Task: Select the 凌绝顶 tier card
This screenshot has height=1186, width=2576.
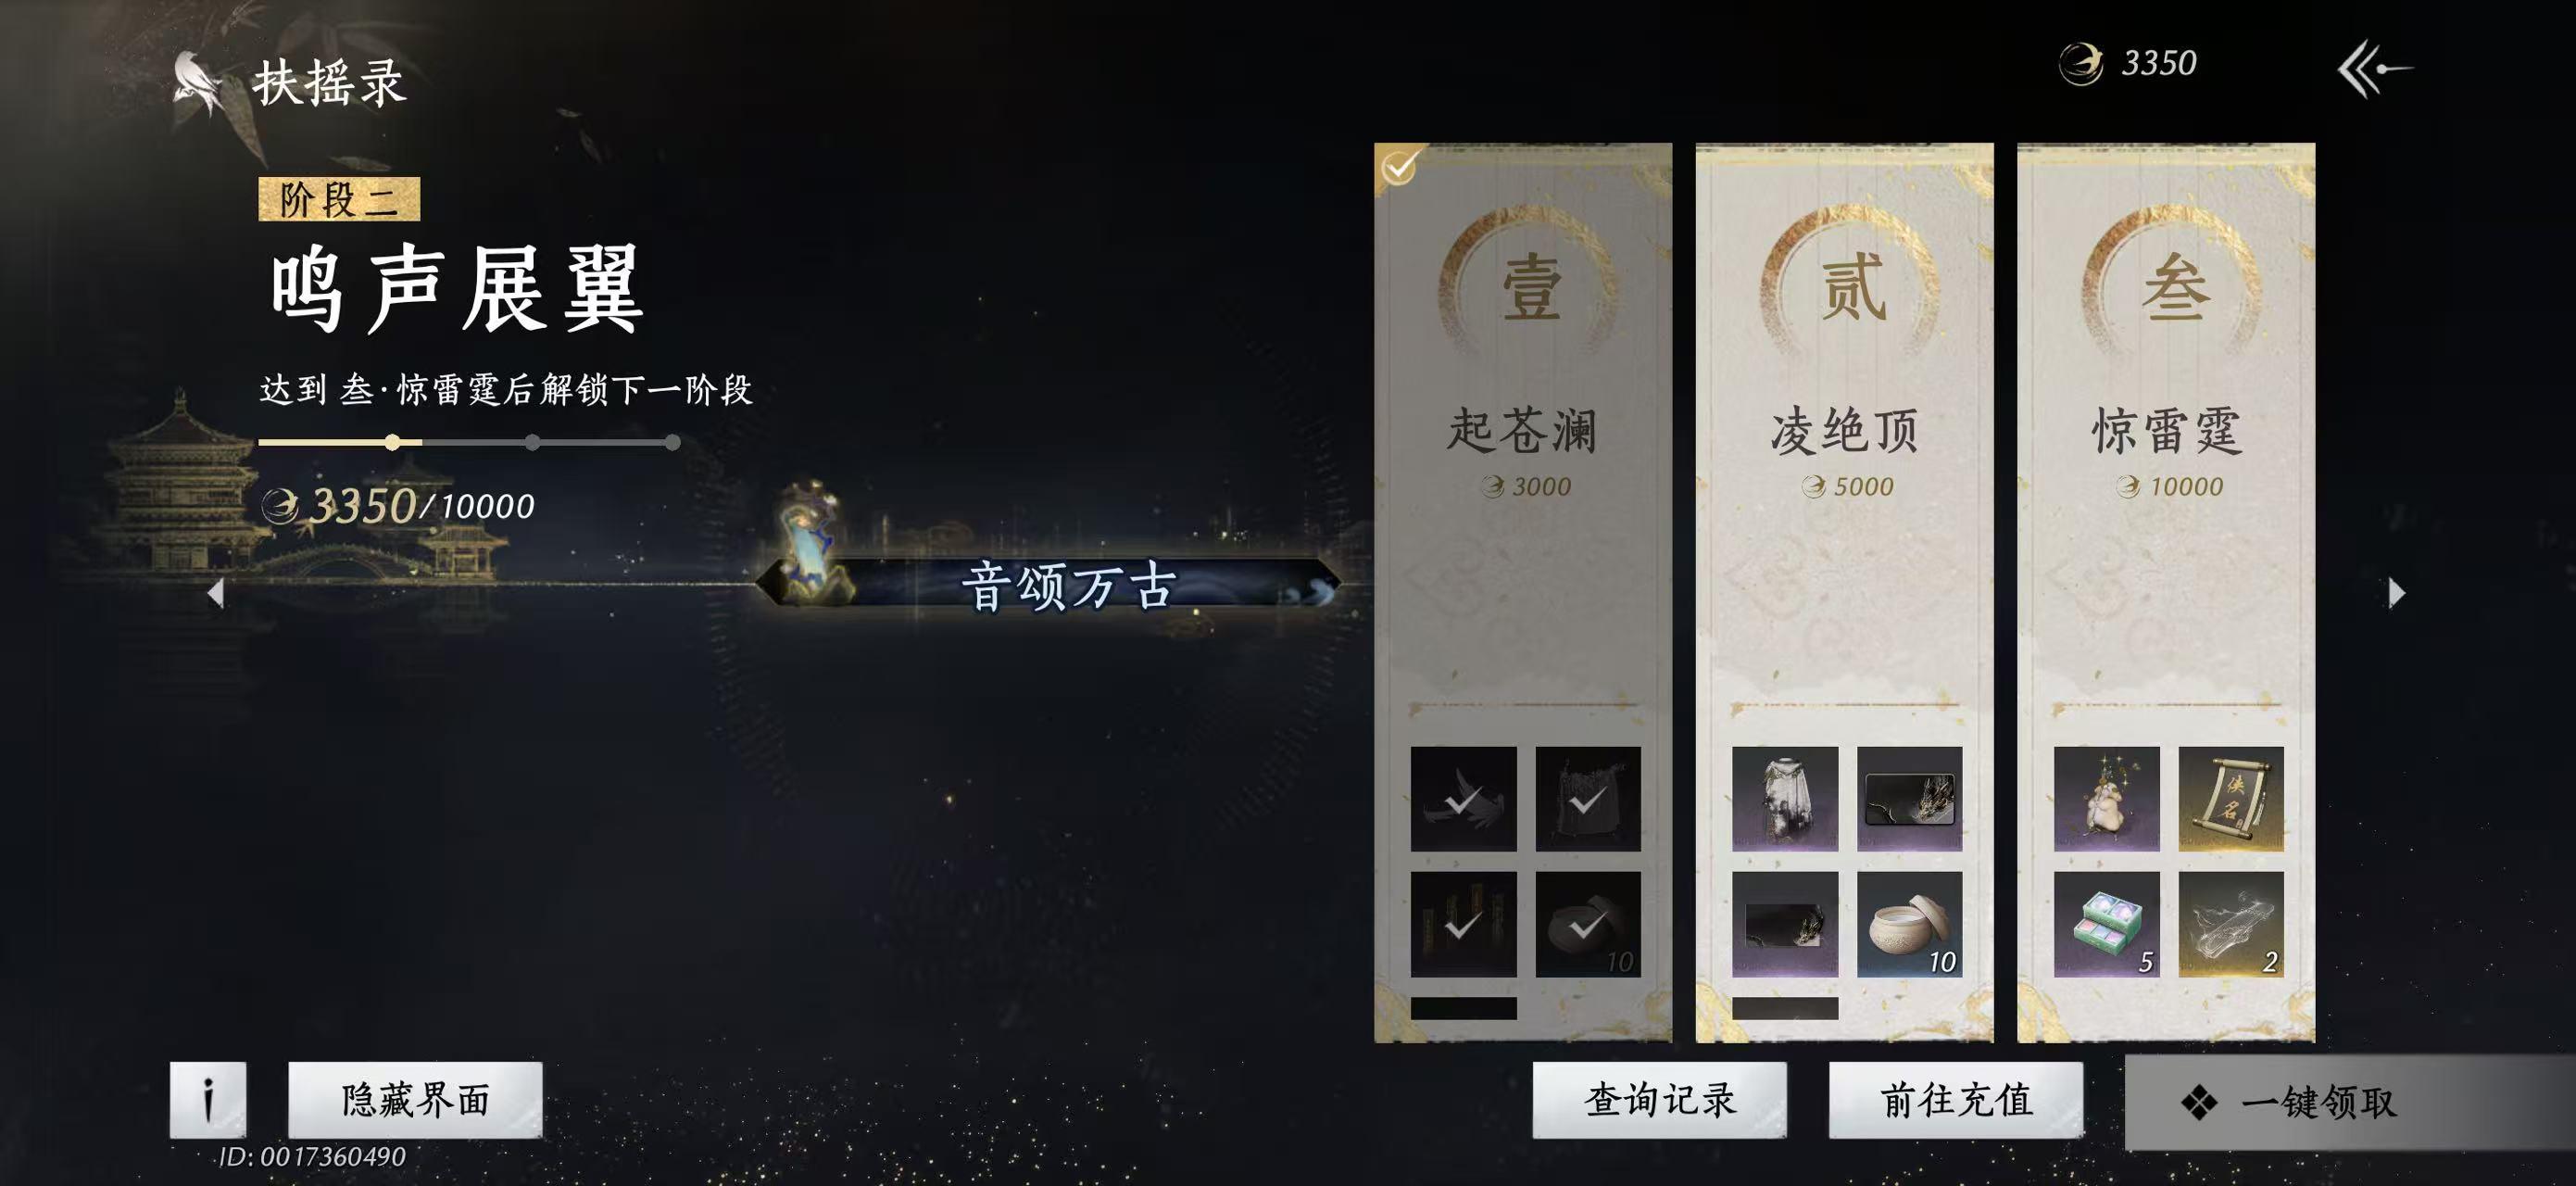Action: point(1844,592)
